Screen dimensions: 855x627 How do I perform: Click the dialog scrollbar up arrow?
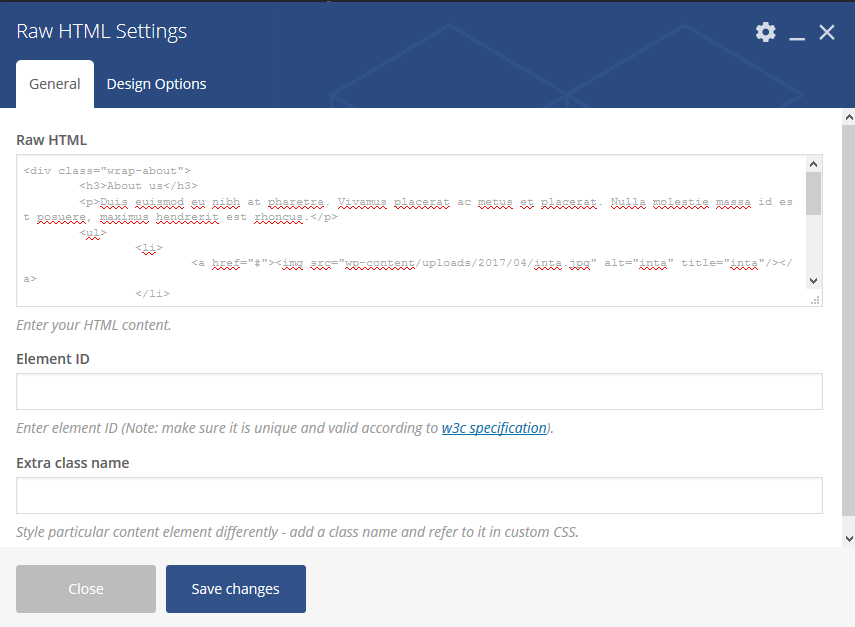pos(848,117)
